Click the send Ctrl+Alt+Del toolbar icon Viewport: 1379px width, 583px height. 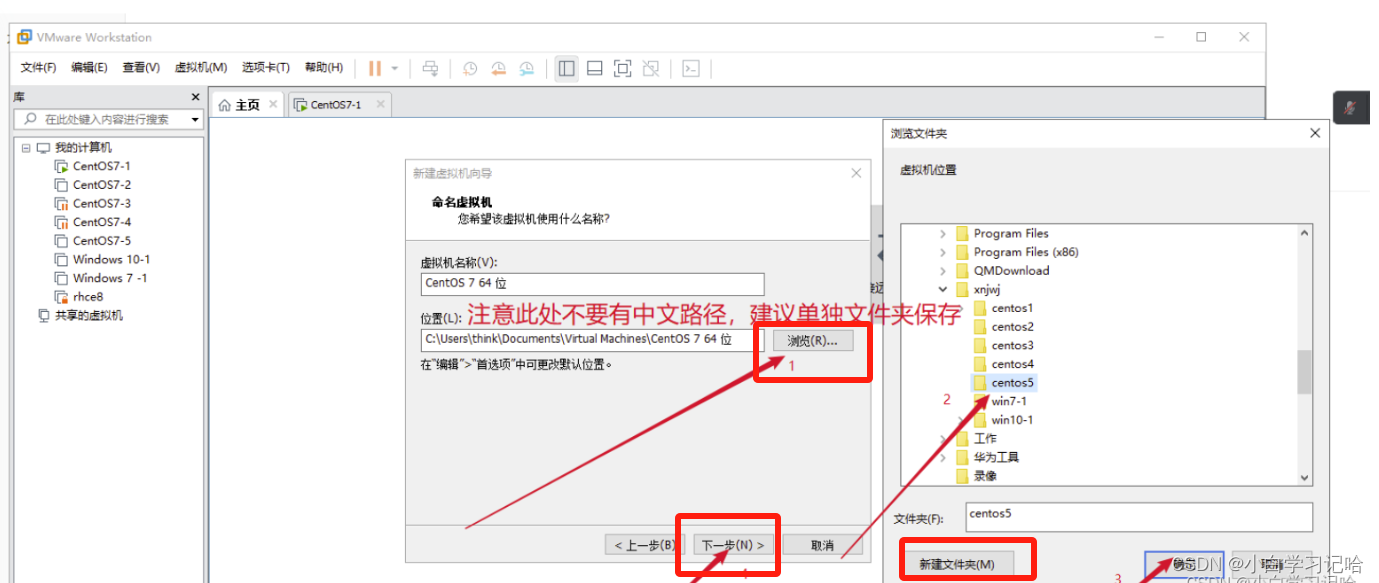click(x=430, y=68)
